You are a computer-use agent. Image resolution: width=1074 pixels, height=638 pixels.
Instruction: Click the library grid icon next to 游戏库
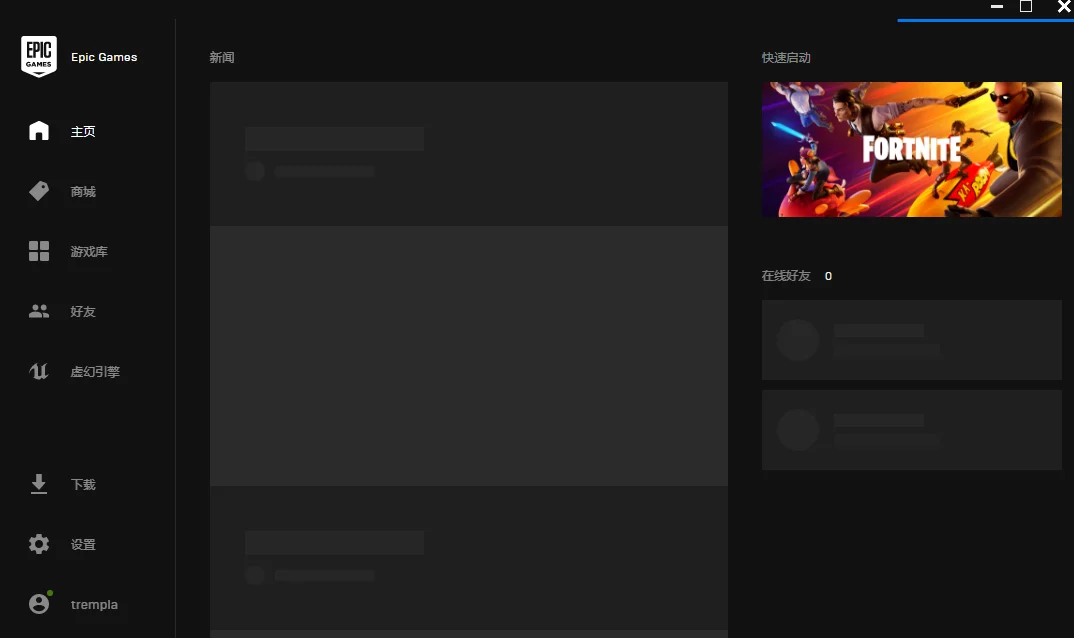point(39,251)
